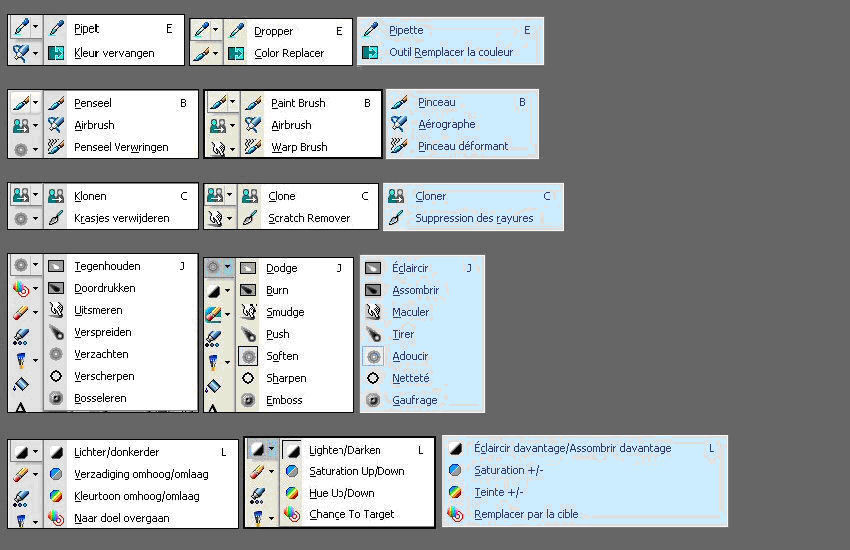Click the paintbrush icon beside 'Penseel'
This screenshot has height=550, width=850.
(56, 103)
